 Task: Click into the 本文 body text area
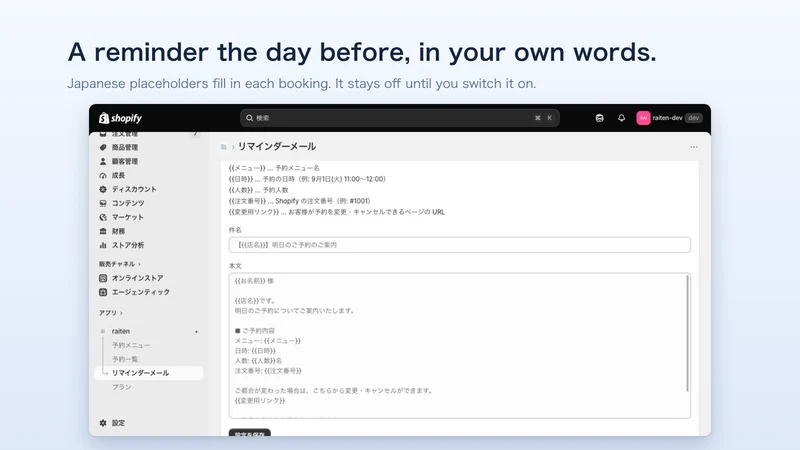point(460,346)
